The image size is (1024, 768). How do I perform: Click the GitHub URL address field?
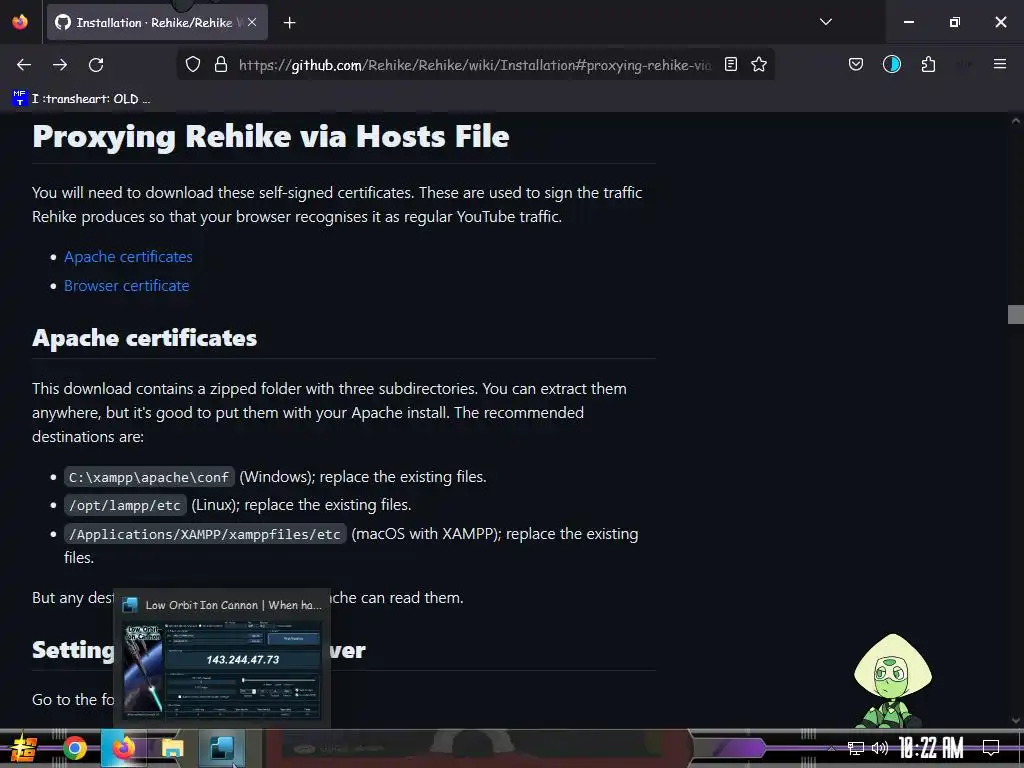tap(475, 65)
